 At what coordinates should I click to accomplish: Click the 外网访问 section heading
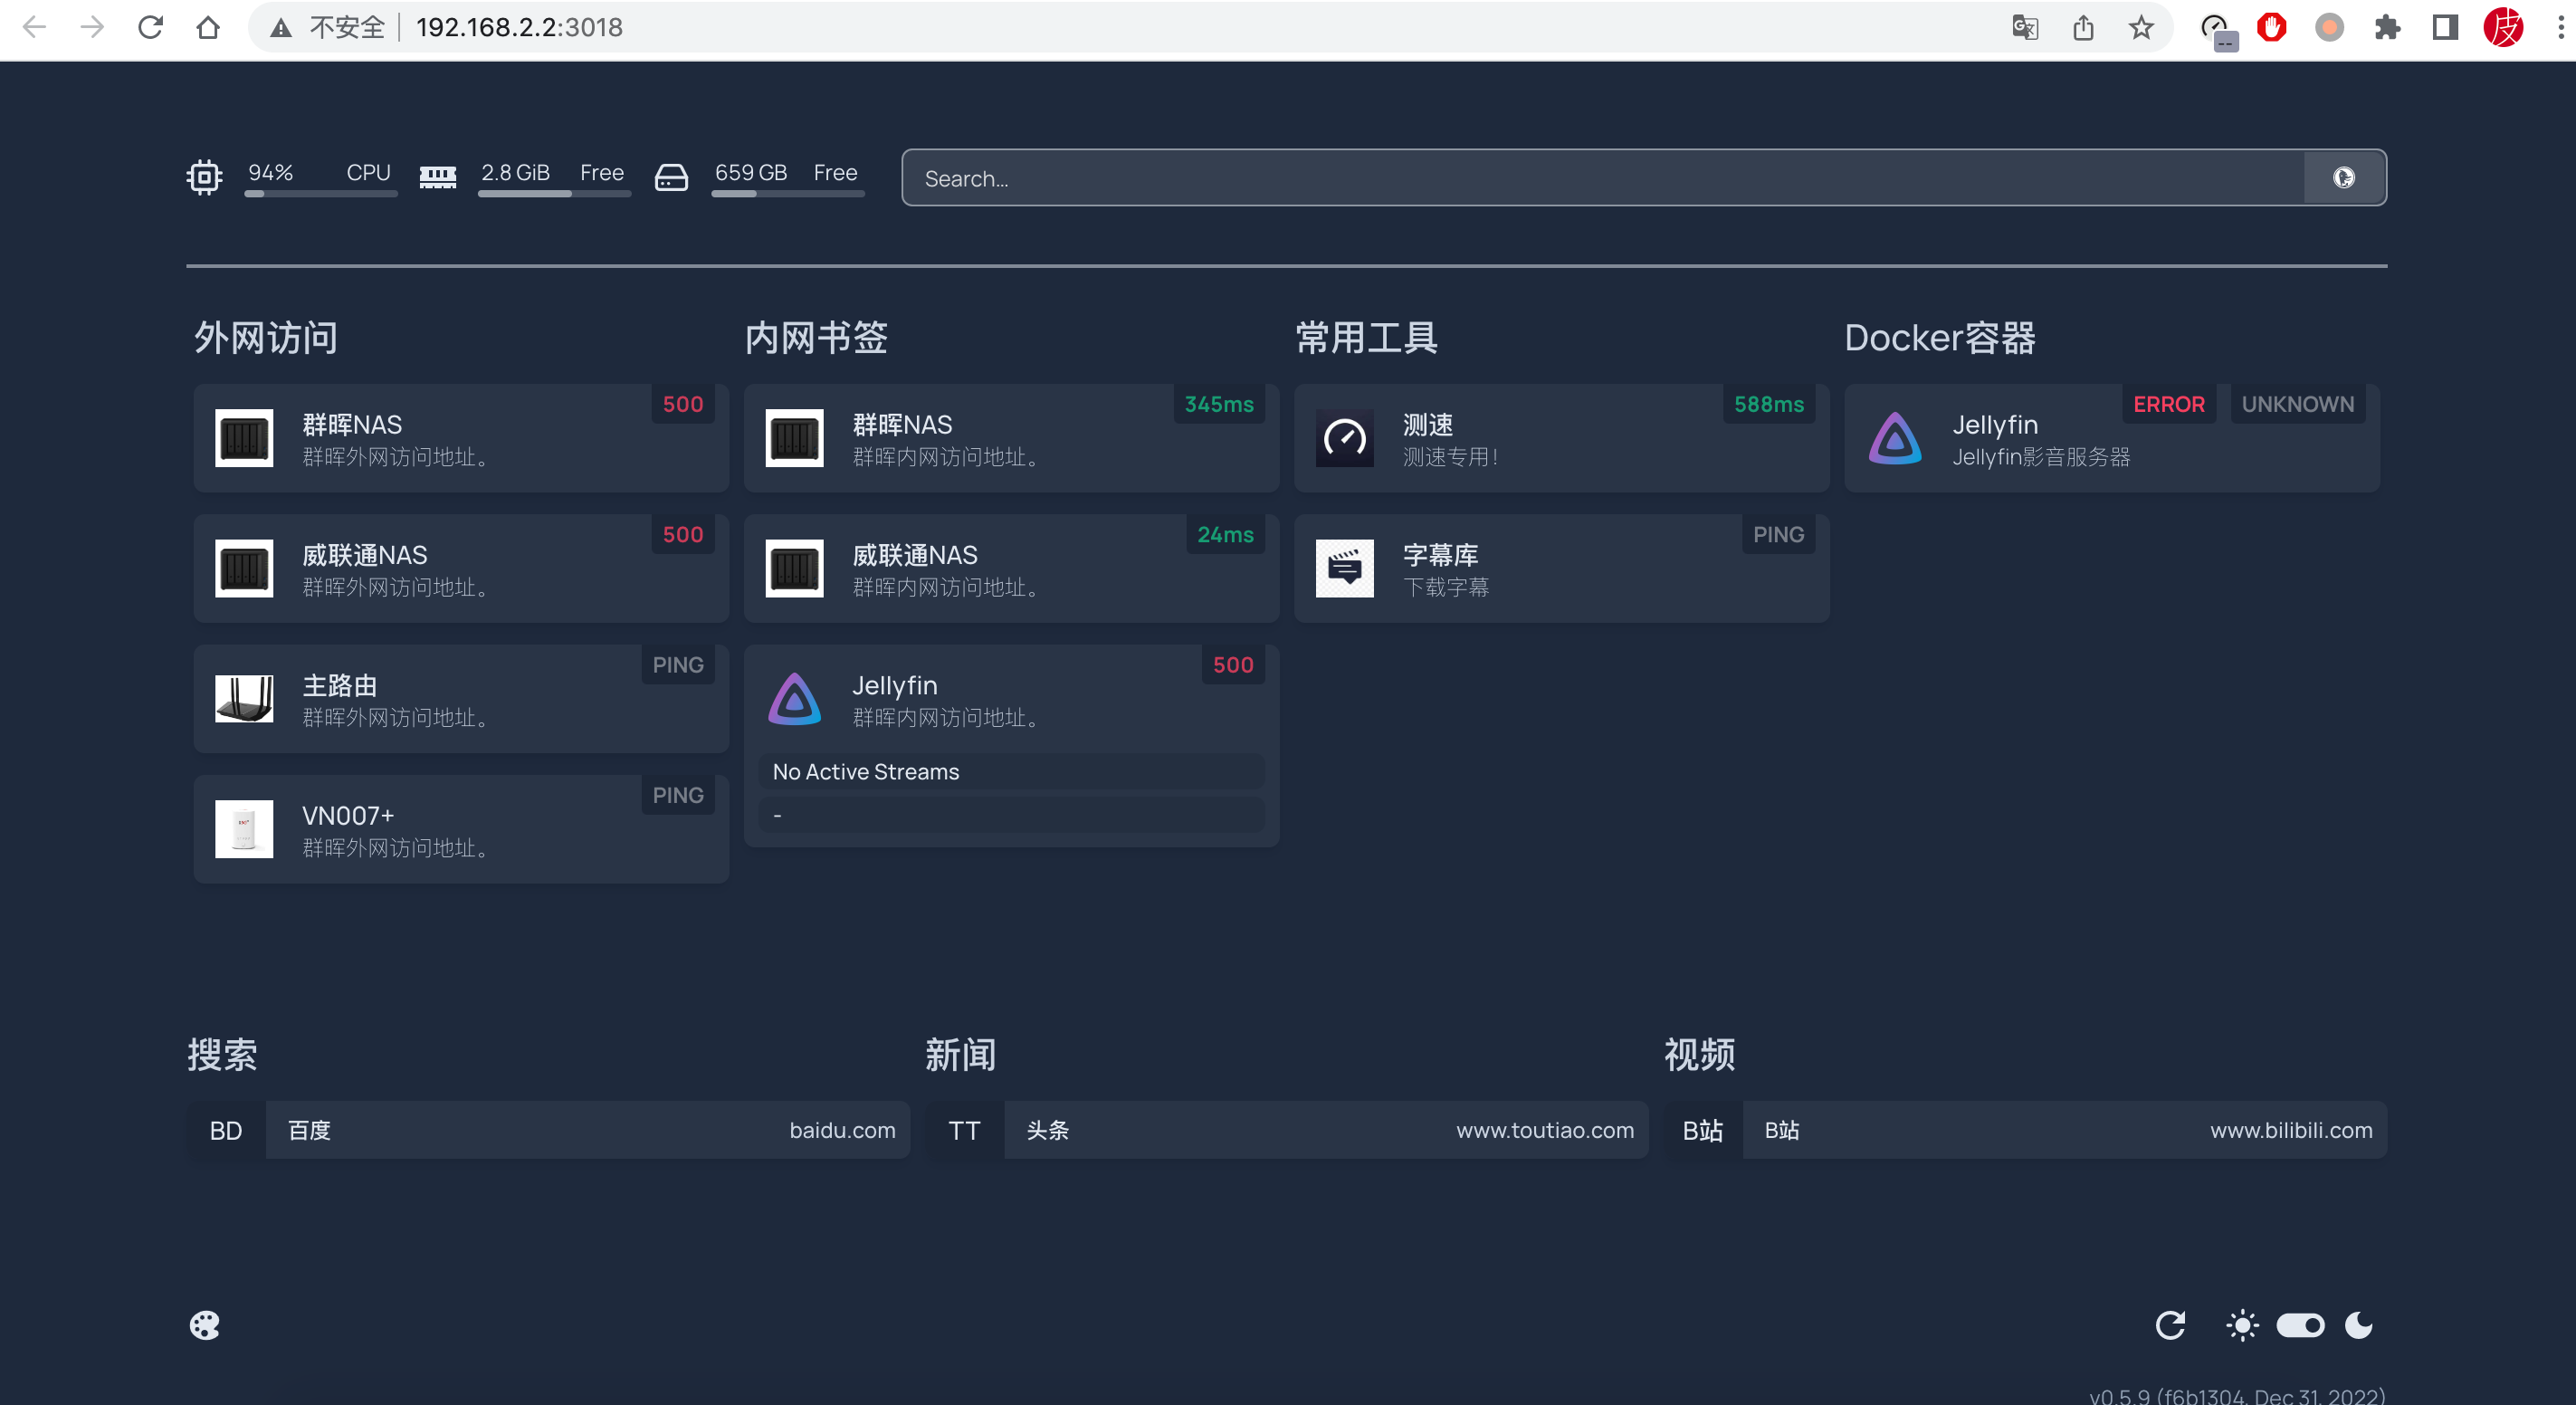pos(265,337)
